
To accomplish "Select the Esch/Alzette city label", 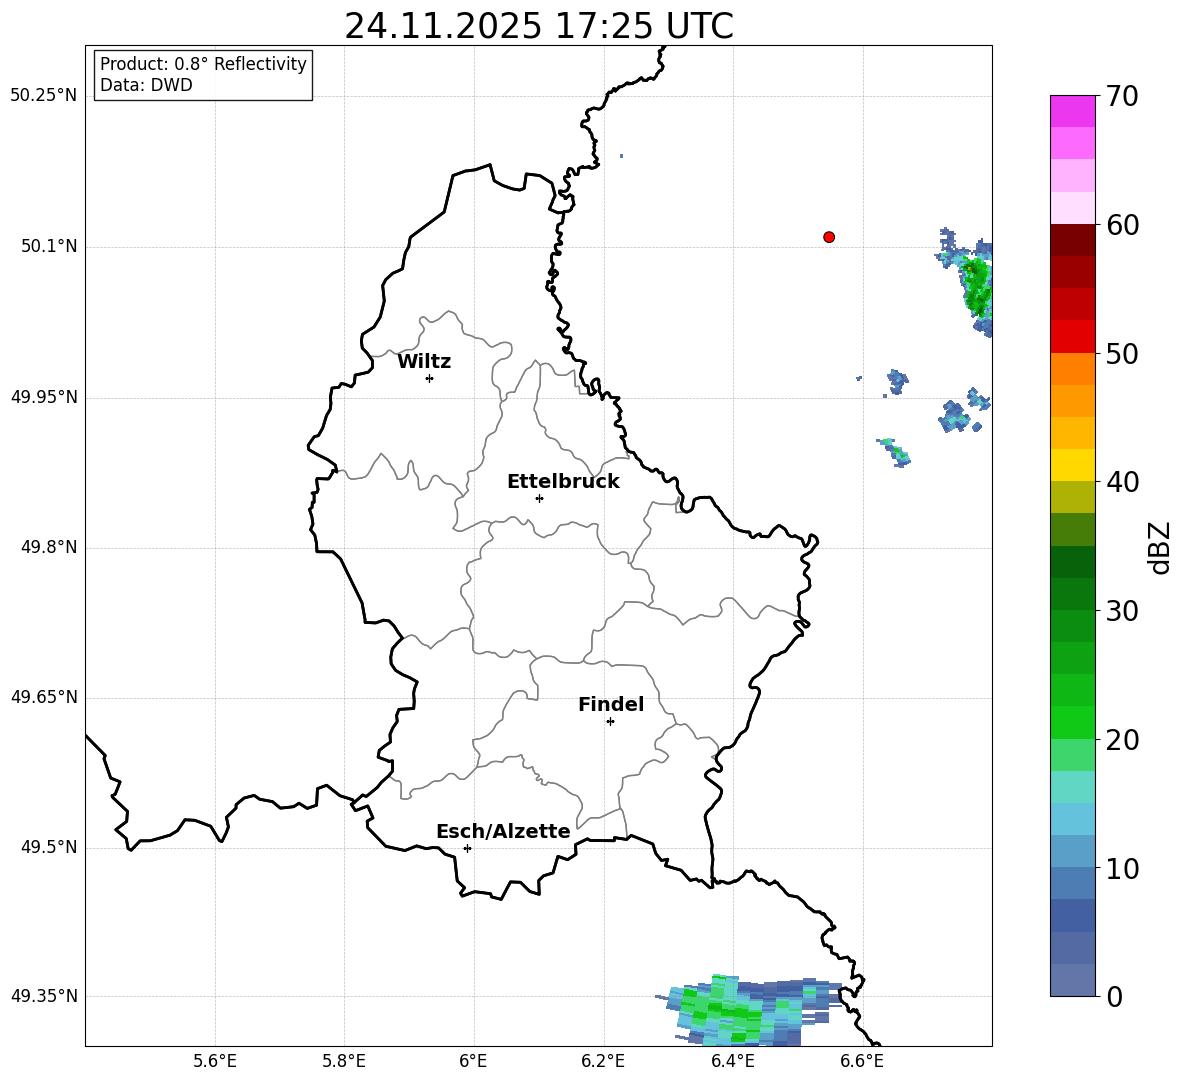I will (x=504, y=831).
